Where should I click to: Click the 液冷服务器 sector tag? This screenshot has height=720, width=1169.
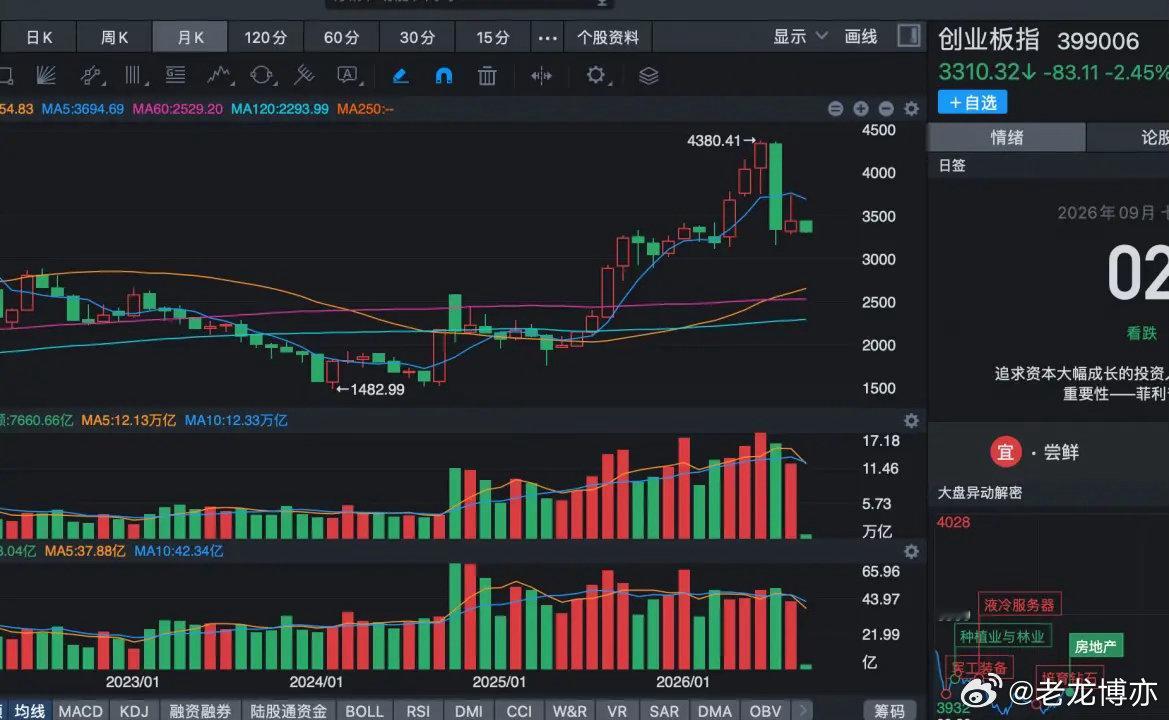click(1019, 604)
